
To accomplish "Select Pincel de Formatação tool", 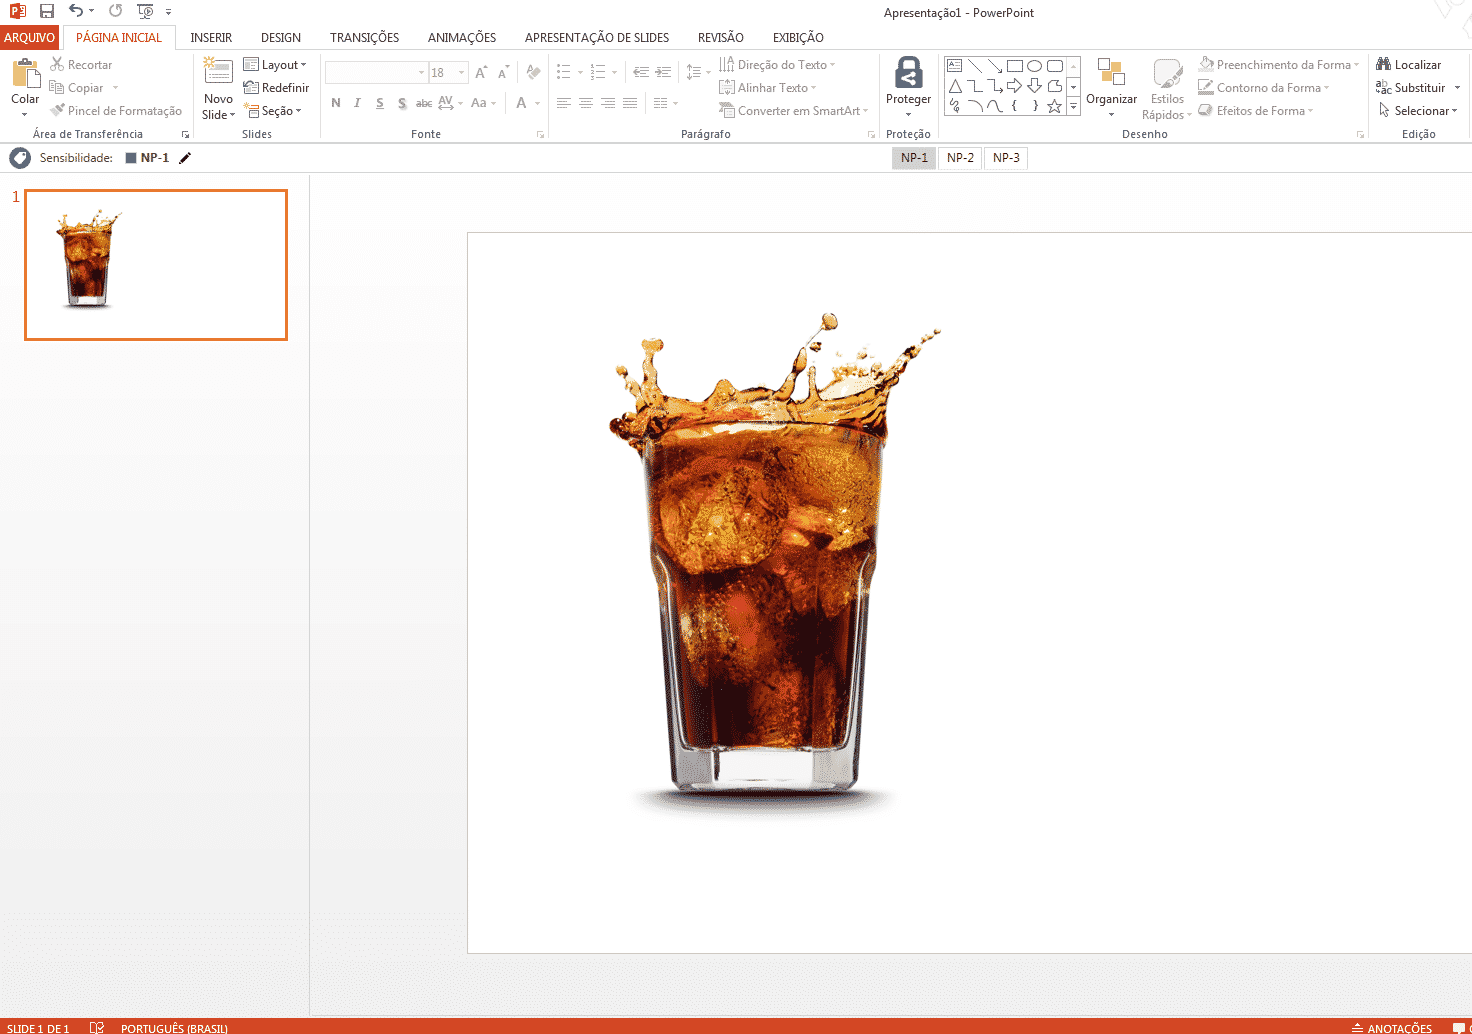I will (x=116, y=110).
